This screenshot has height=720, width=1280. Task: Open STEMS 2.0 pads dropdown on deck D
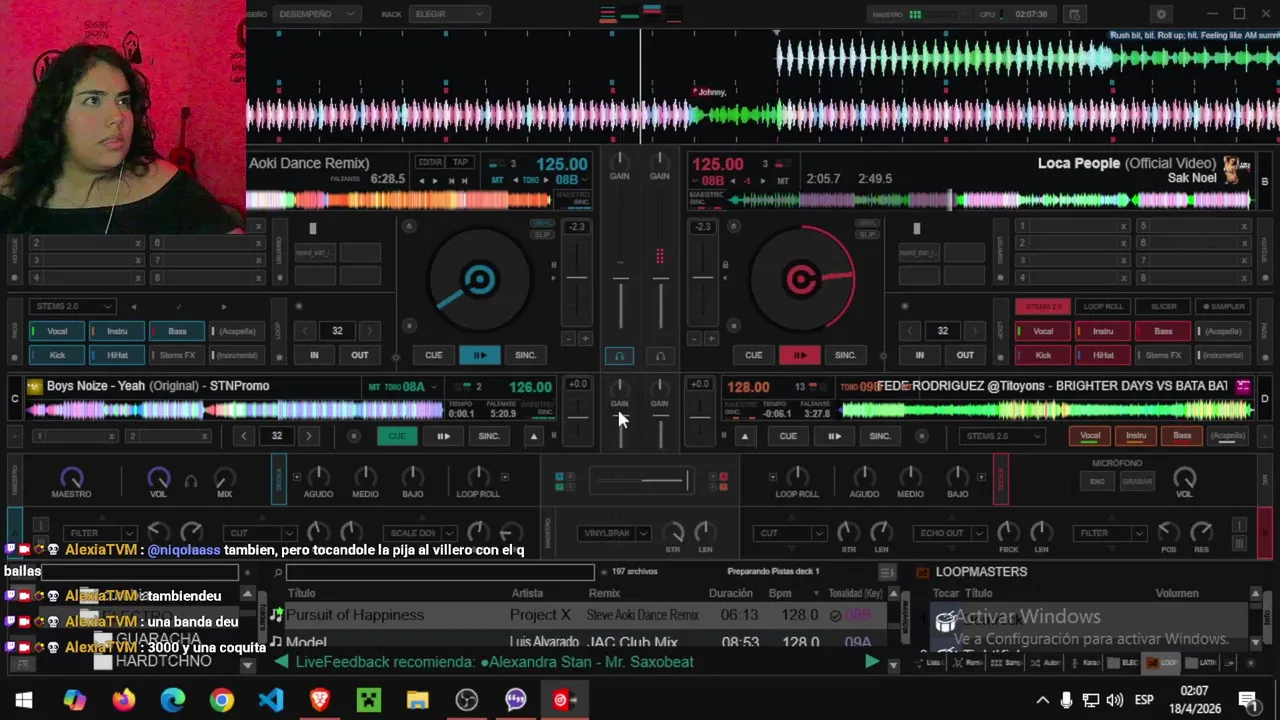click(1001, 436)
